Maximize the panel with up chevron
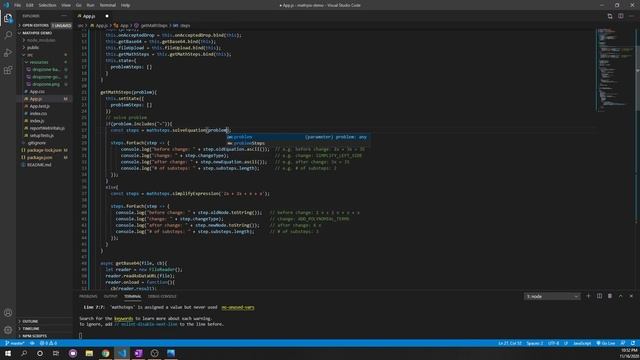This screenshot has height=360, width=640. pos(620,296)
